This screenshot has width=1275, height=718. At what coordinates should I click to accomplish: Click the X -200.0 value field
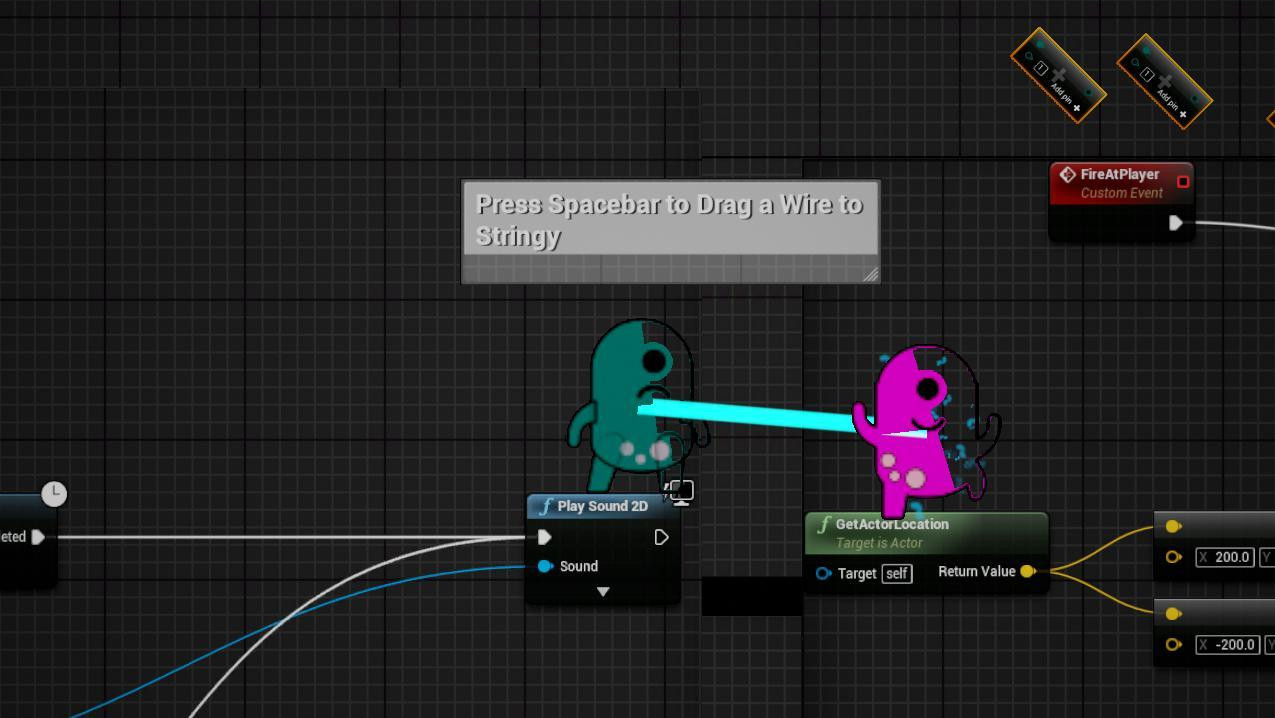pos(1227,644)
